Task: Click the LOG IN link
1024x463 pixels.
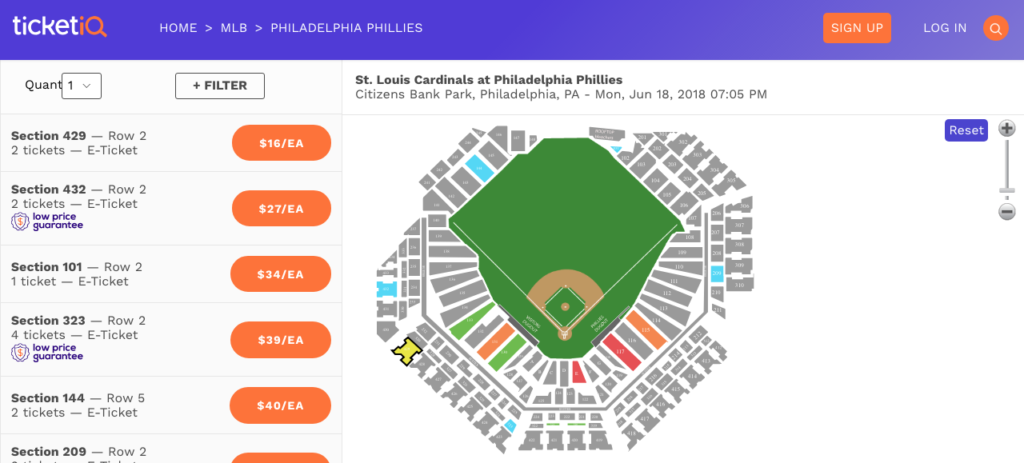Action: click(945, 28)
